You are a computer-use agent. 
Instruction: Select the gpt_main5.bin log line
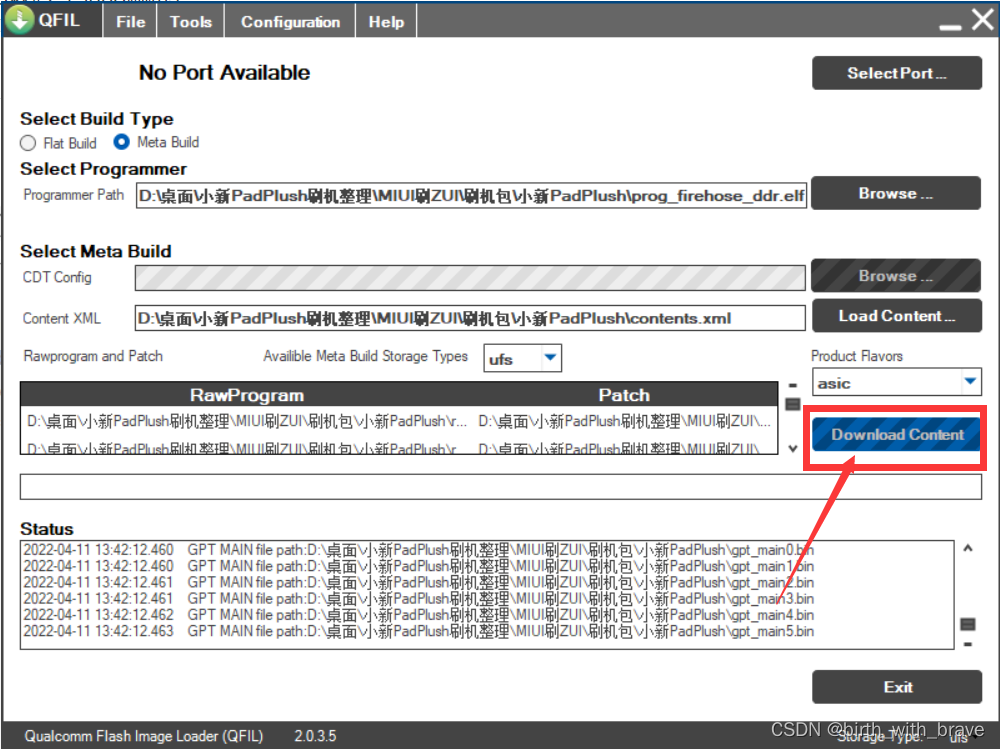click(418, 631)
